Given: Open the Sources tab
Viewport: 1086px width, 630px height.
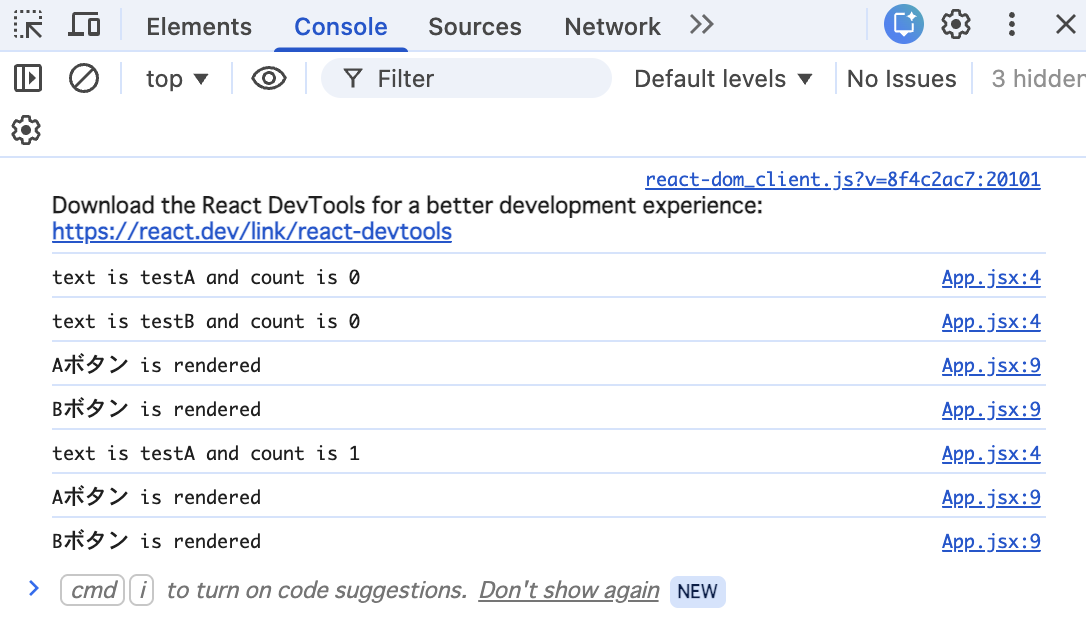Looking at the screenshot, I should 475,27.
